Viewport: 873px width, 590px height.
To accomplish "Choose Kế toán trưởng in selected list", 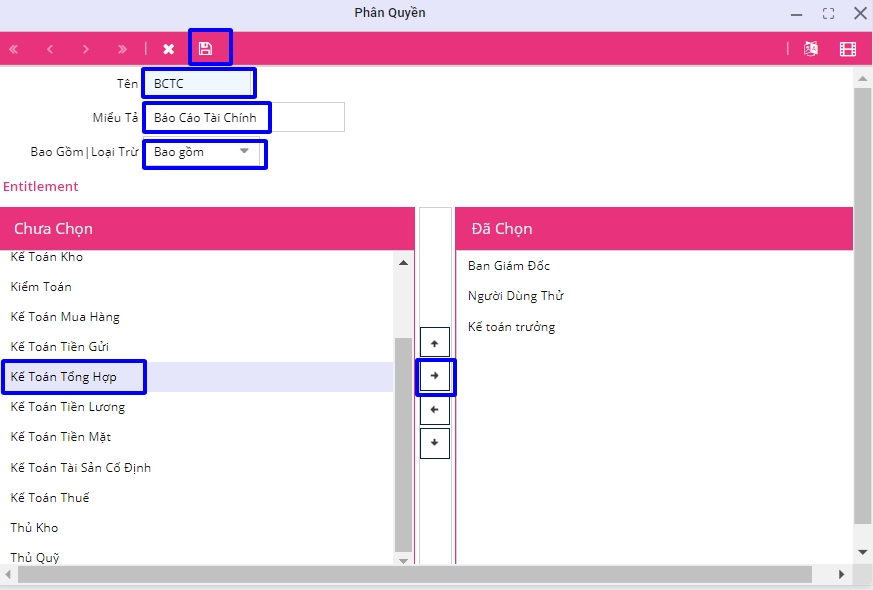I will click(511, 327).
